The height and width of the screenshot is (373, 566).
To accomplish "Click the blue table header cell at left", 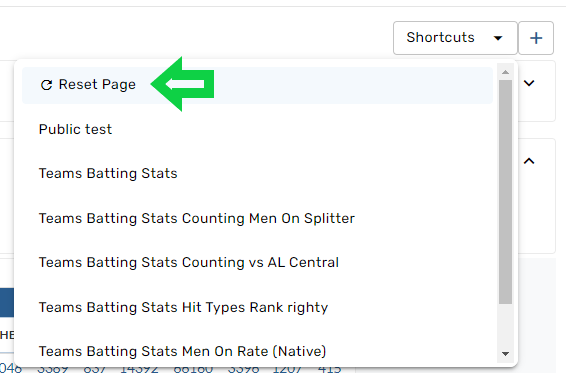I will pyautogui.click(x=7, y=303).
